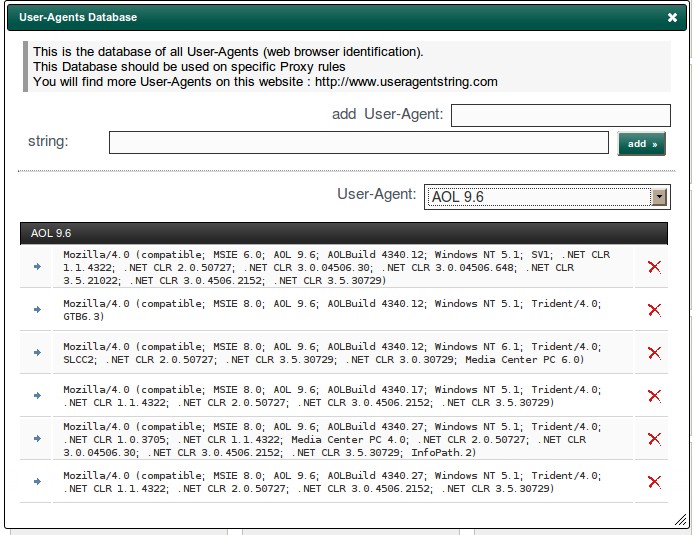Screen dimensions: 694x535
Task: Delete the last AOLBuild 4340.27 entry
Action: point(654,481)
